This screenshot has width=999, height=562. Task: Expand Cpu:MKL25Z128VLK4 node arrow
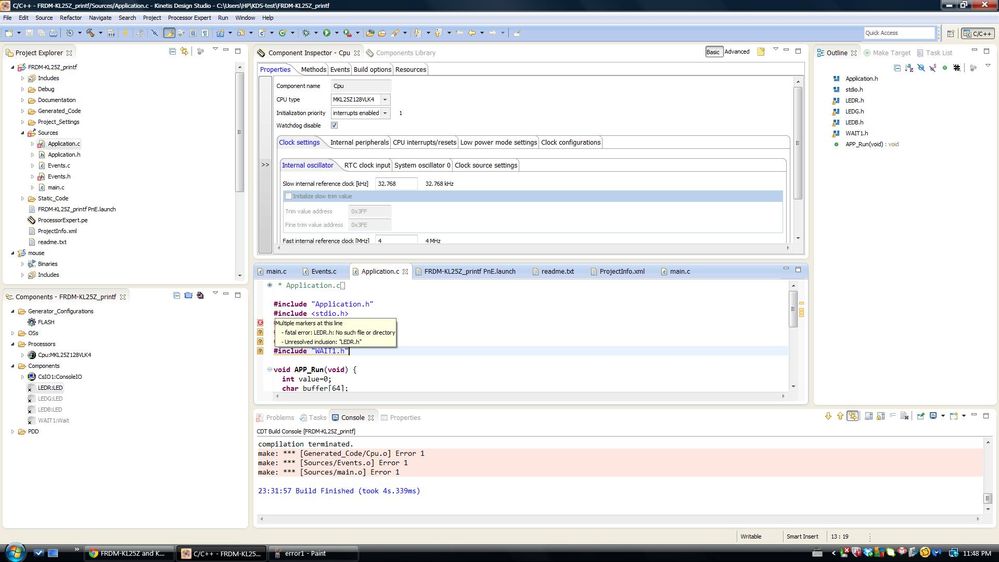coord(23,355)
